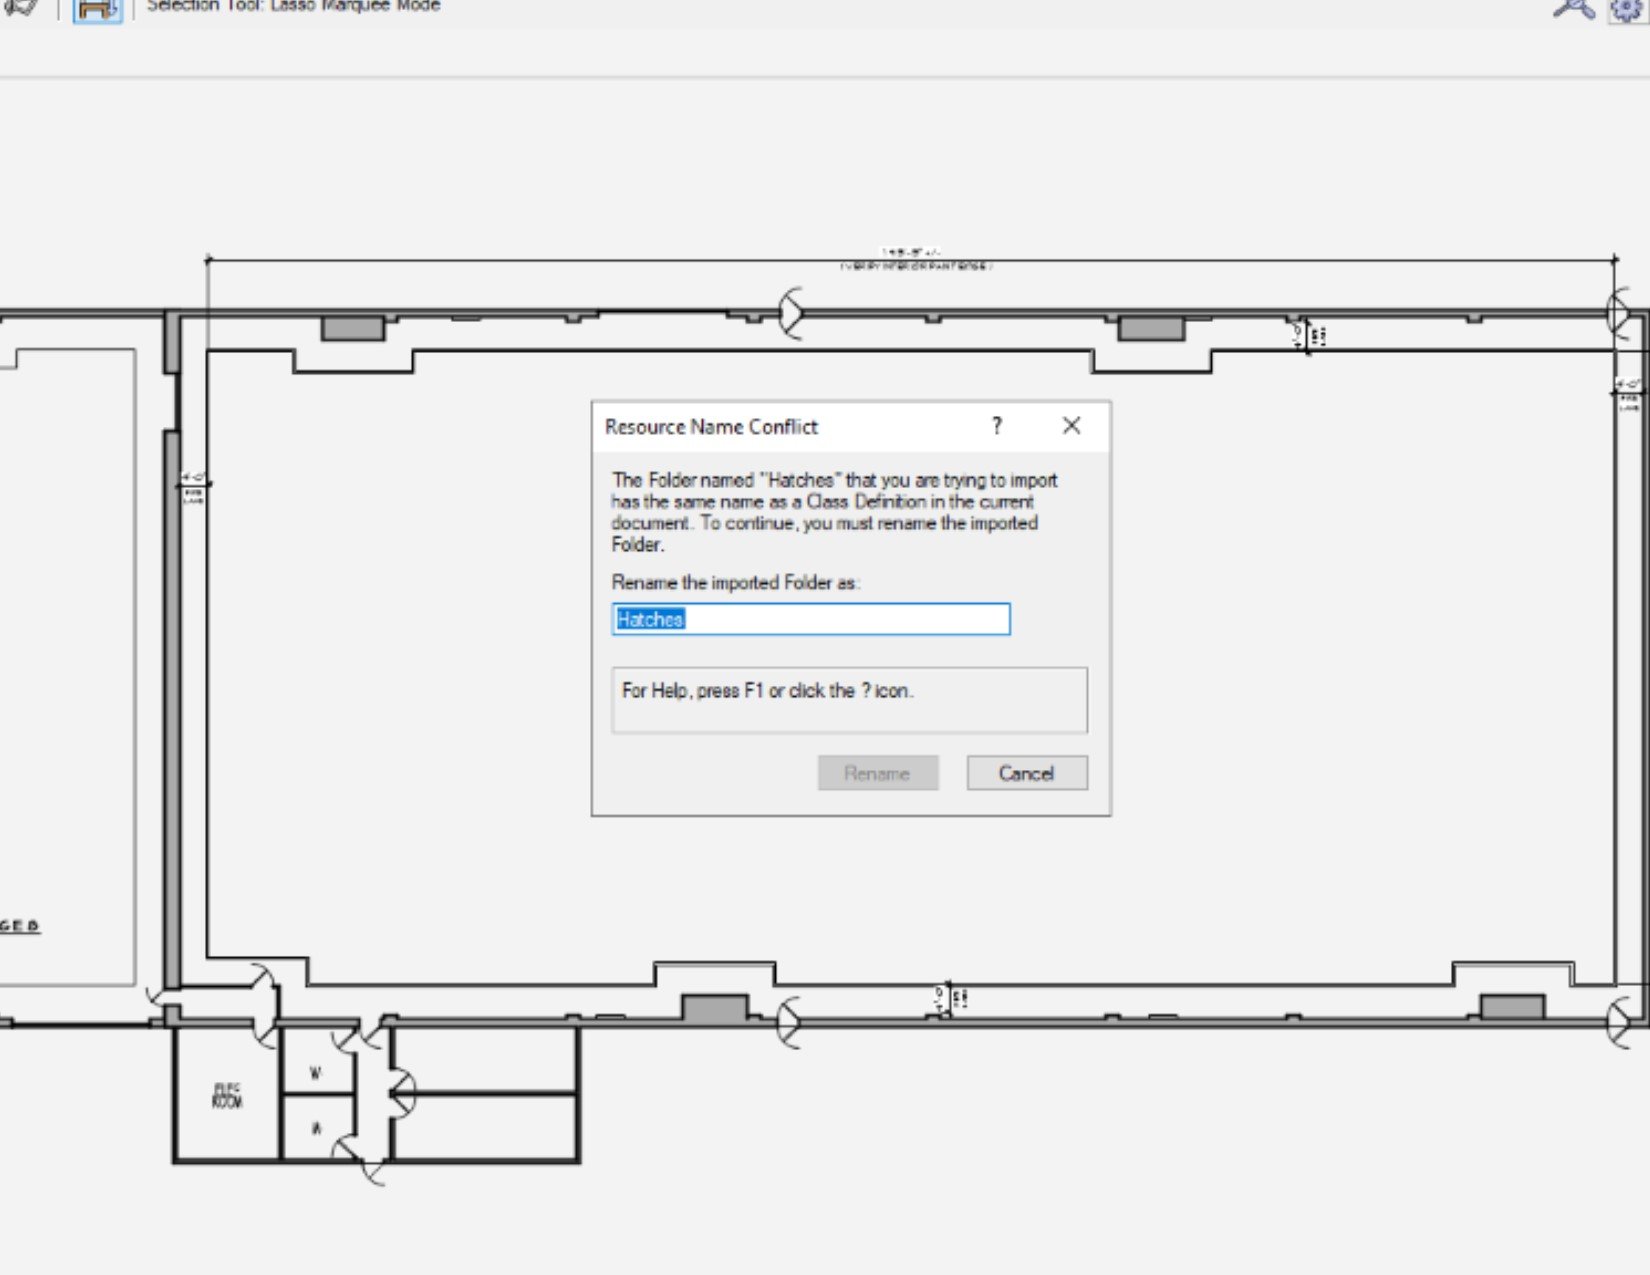The height and width of the screenshot is (1275, 1650).
Task: Cancel the Resource Name Conflict dialog
Action: [1026, 772]
